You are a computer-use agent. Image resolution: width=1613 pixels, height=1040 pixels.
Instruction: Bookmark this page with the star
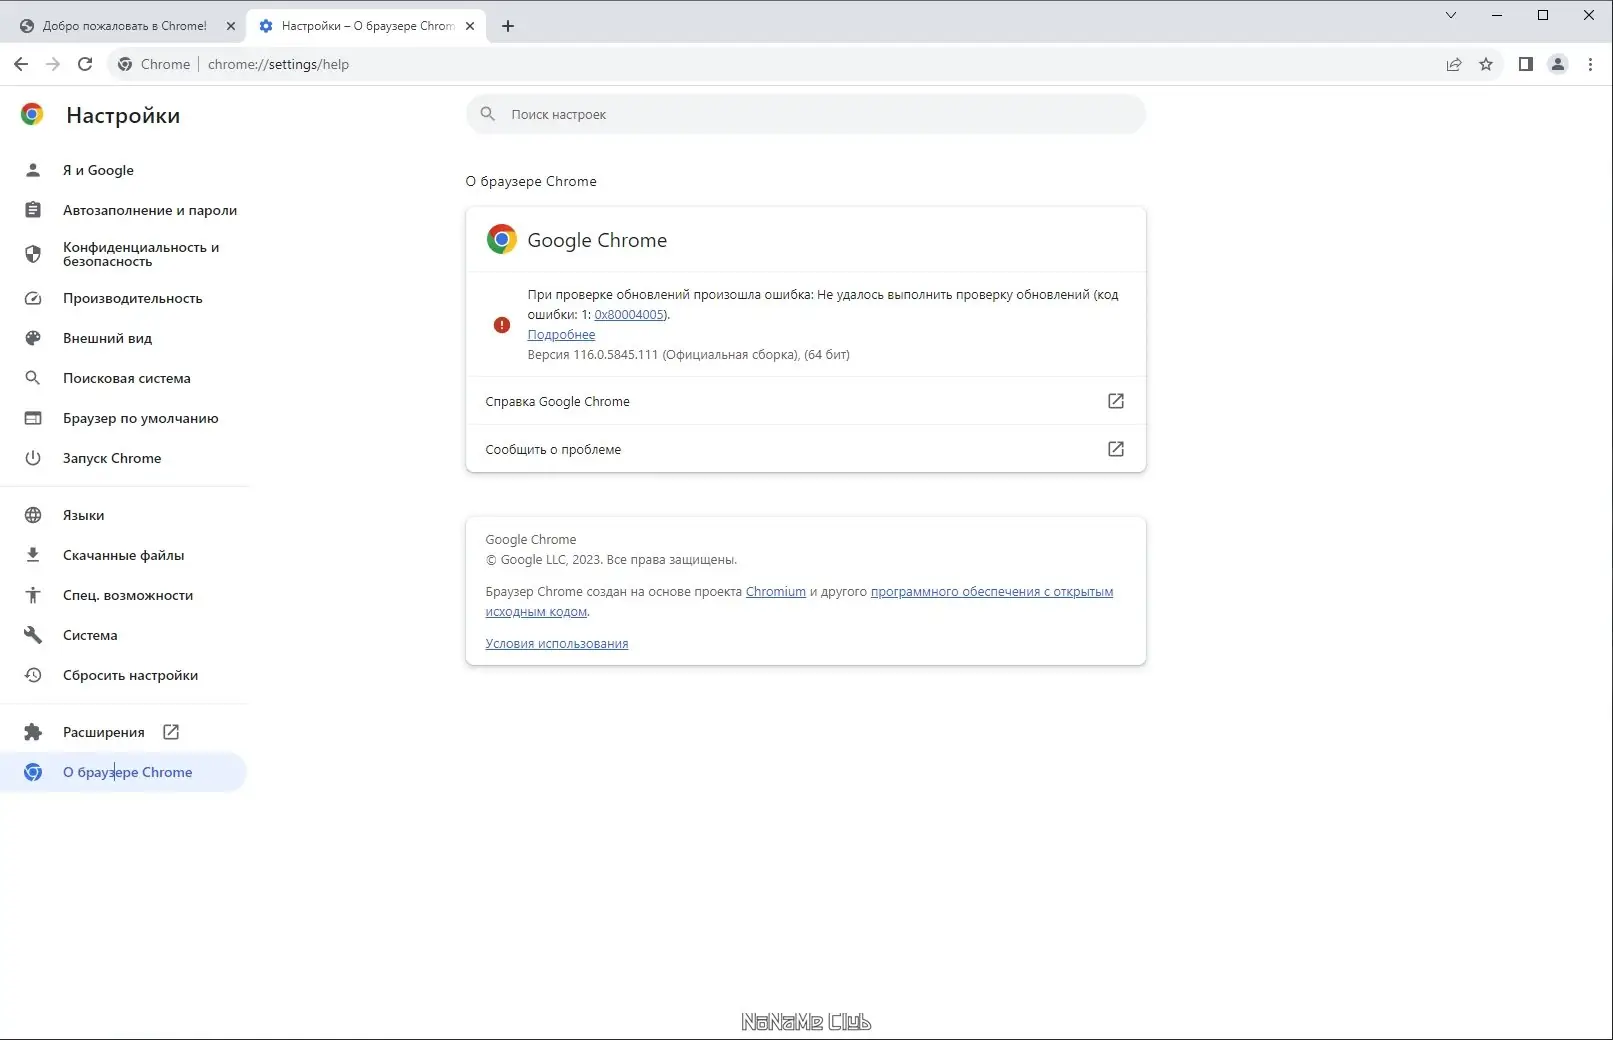pos(1486,64)
